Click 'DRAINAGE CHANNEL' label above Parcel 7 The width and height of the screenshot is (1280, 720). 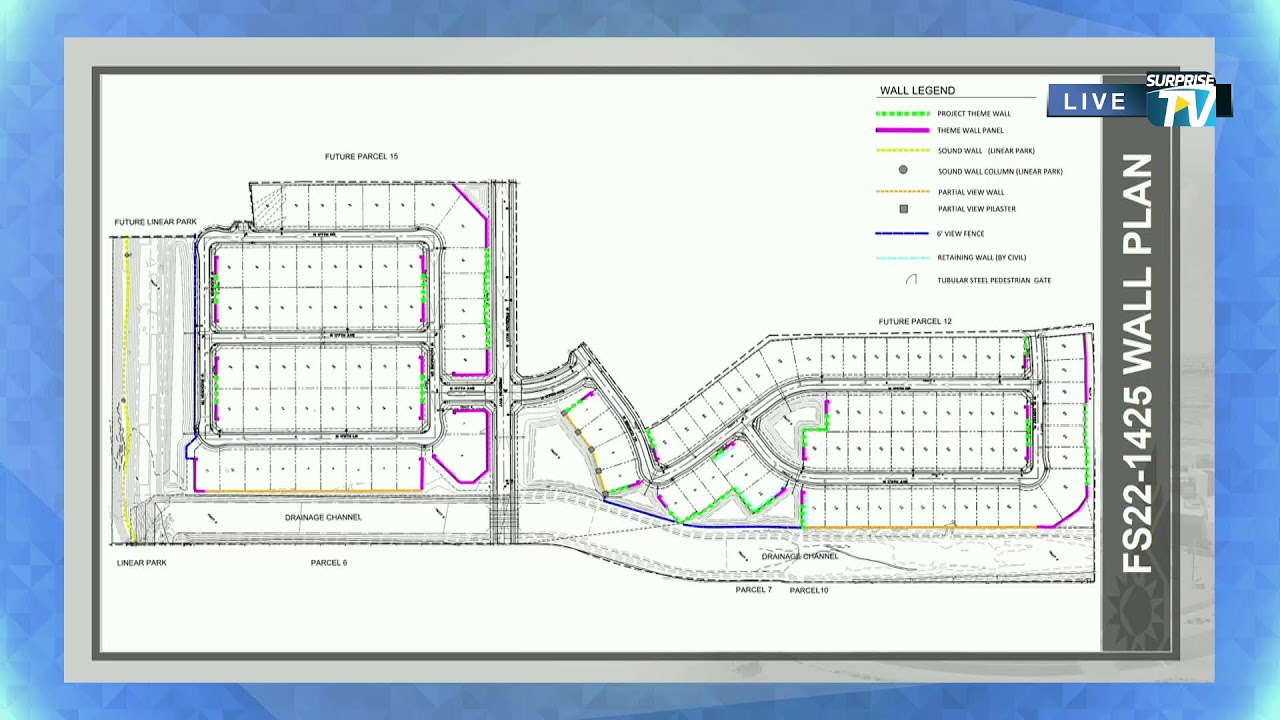800,556
